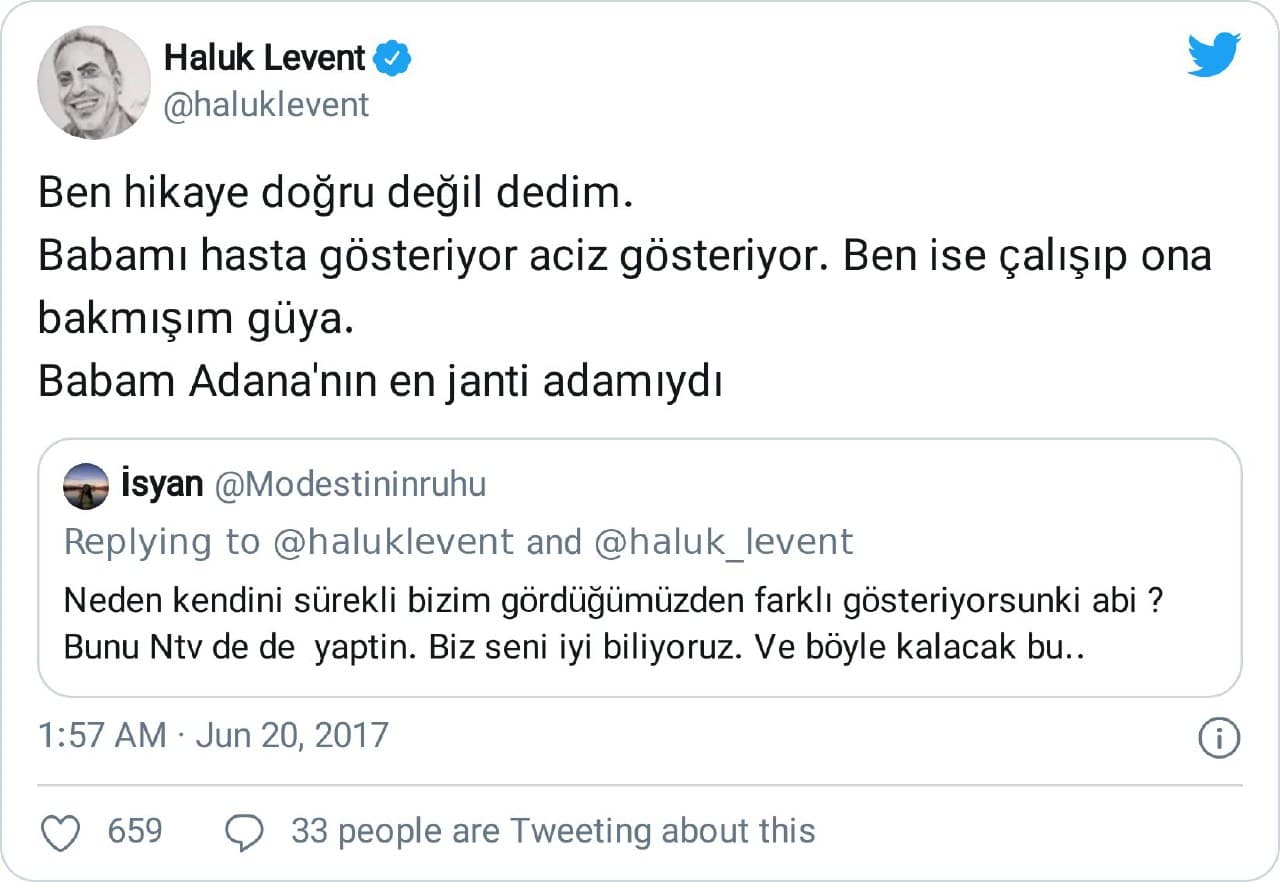Click the 659 likes count

coord(134,831)
